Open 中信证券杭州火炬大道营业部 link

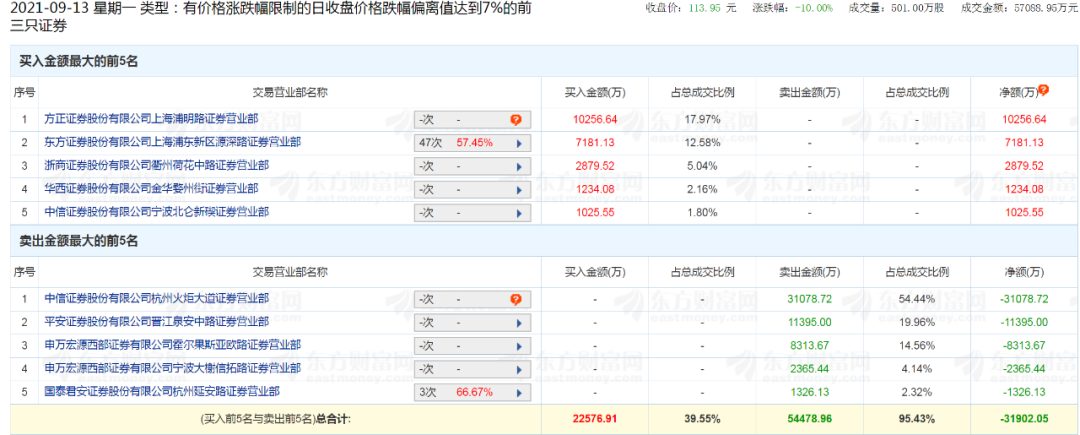pos(156,298)
